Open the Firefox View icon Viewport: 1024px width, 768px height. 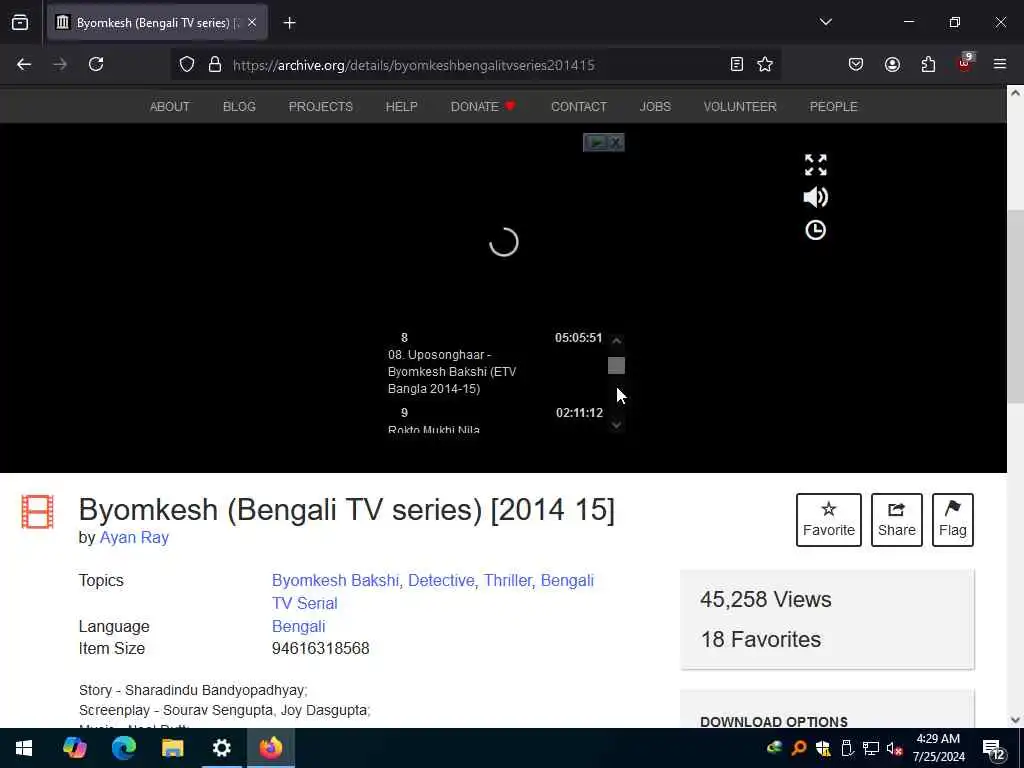tap(20, 22)
